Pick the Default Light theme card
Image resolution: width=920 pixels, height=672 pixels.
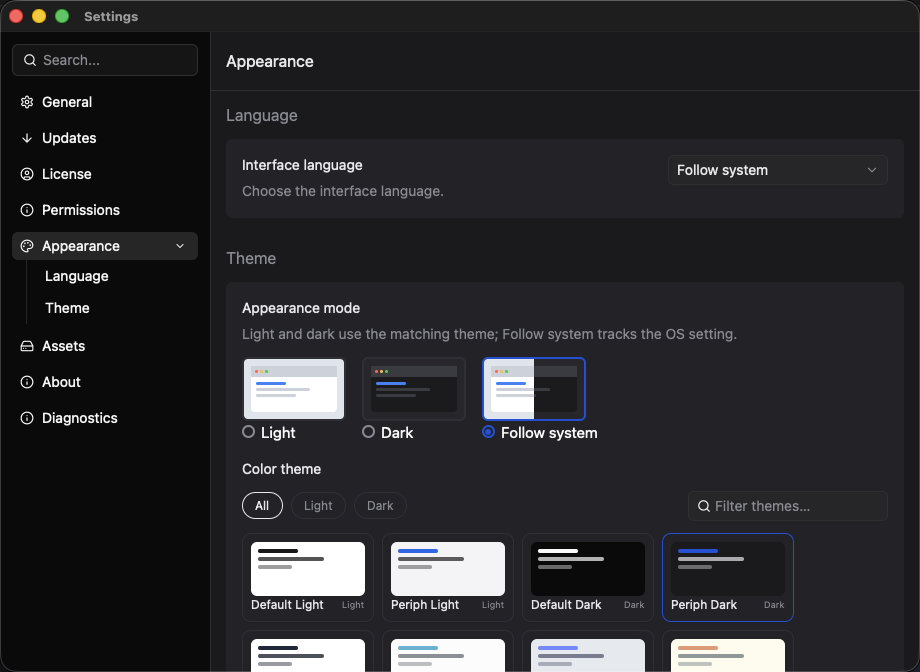pyautogui.click(x=308, y=578)
